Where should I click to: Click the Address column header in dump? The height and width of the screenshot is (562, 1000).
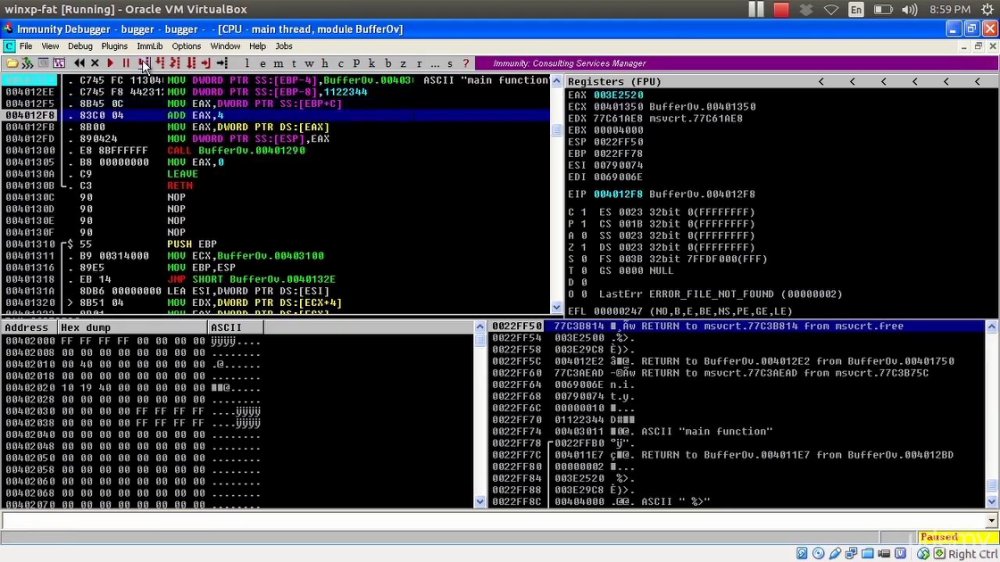coord(29,327)
